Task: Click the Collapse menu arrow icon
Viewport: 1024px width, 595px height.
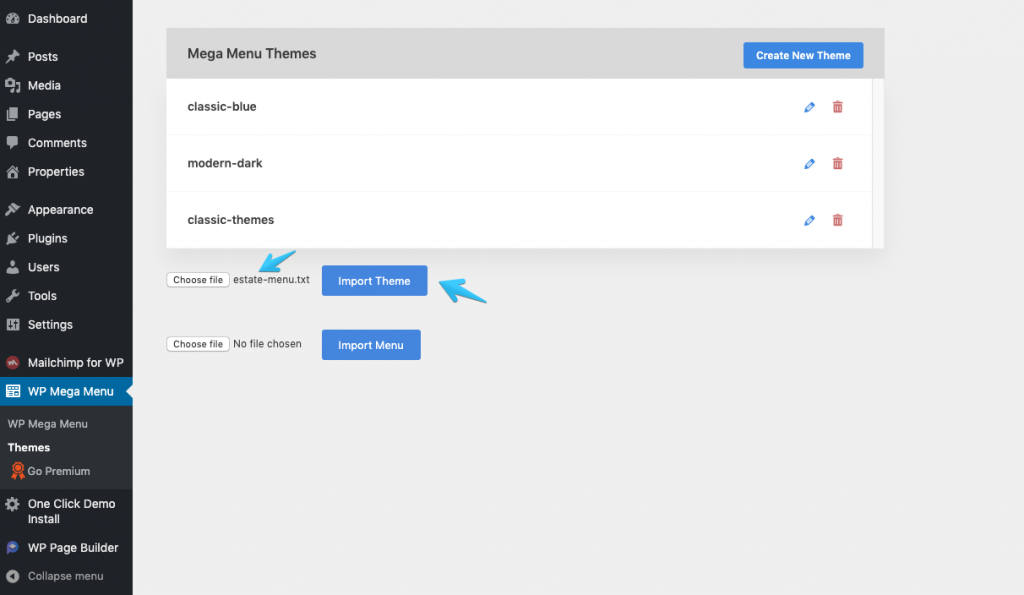Action: click(x=12, y=576)
